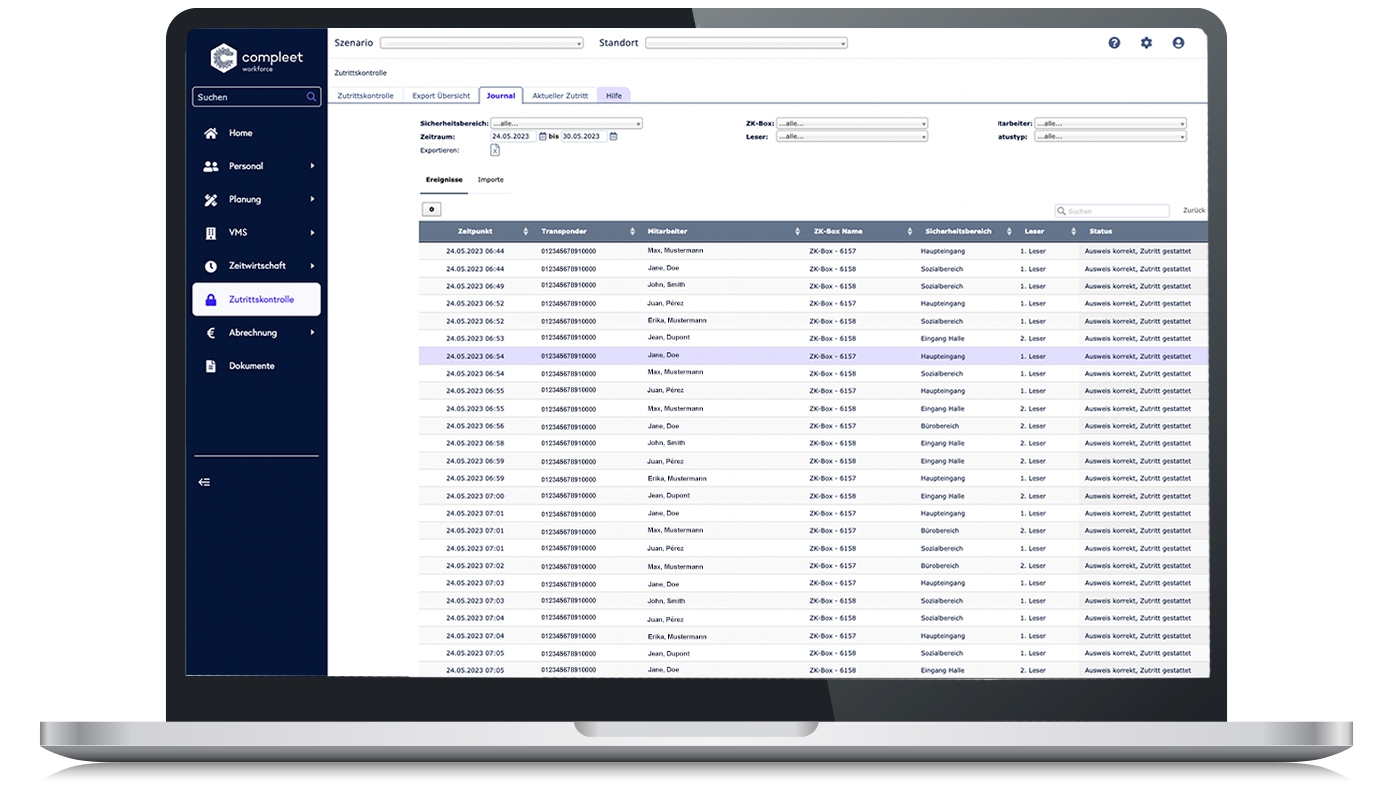Switch to the Importe sub-tab

click(x=491, y=180)
